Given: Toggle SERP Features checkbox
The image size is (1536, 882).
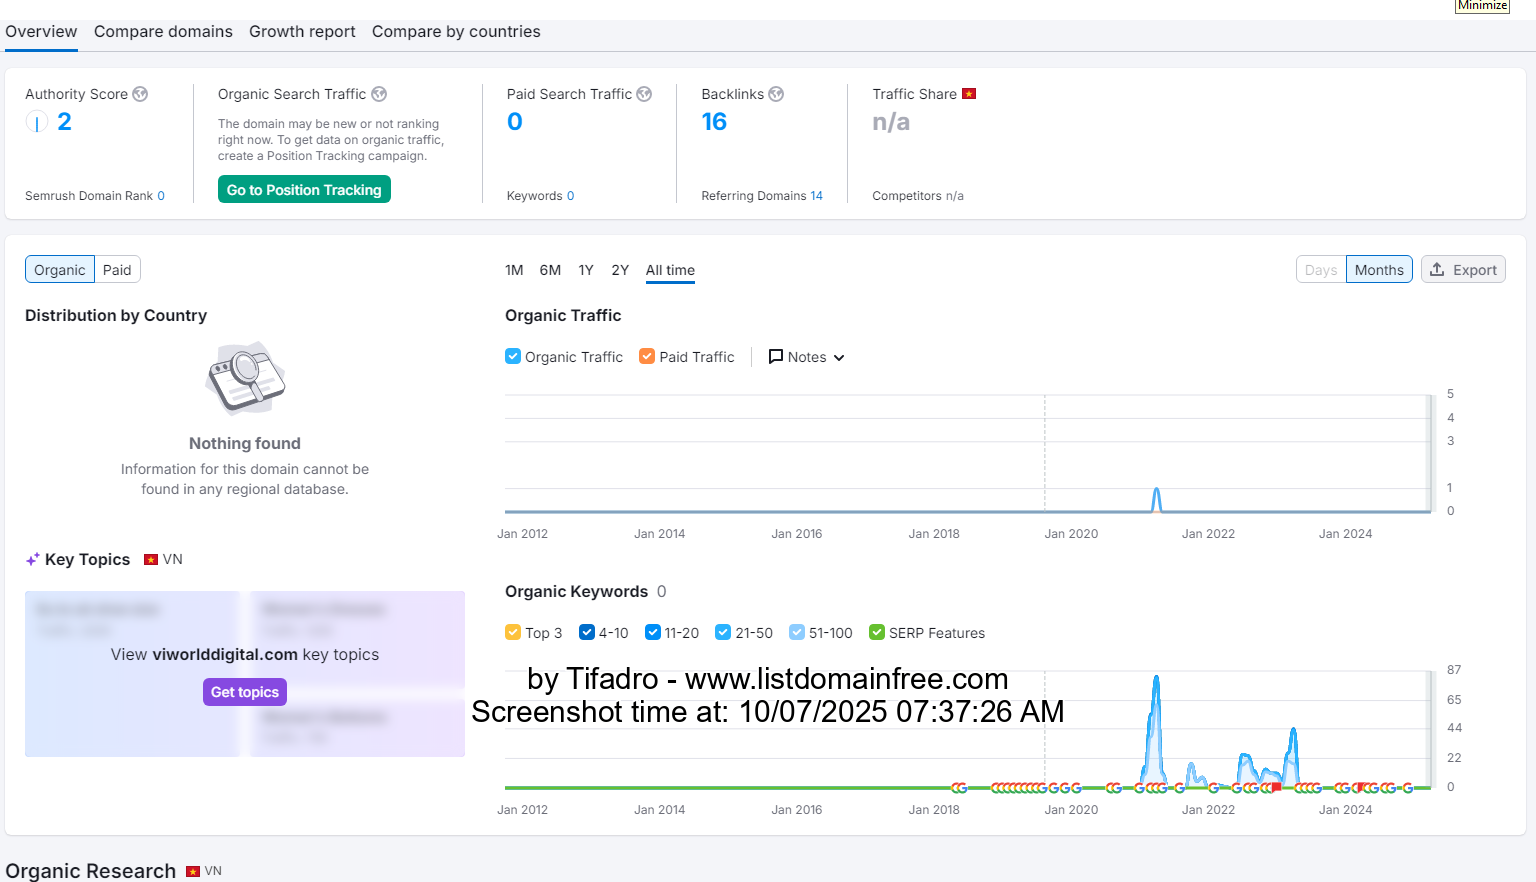Looking at the screenshot, I should [x=877, y=632].
